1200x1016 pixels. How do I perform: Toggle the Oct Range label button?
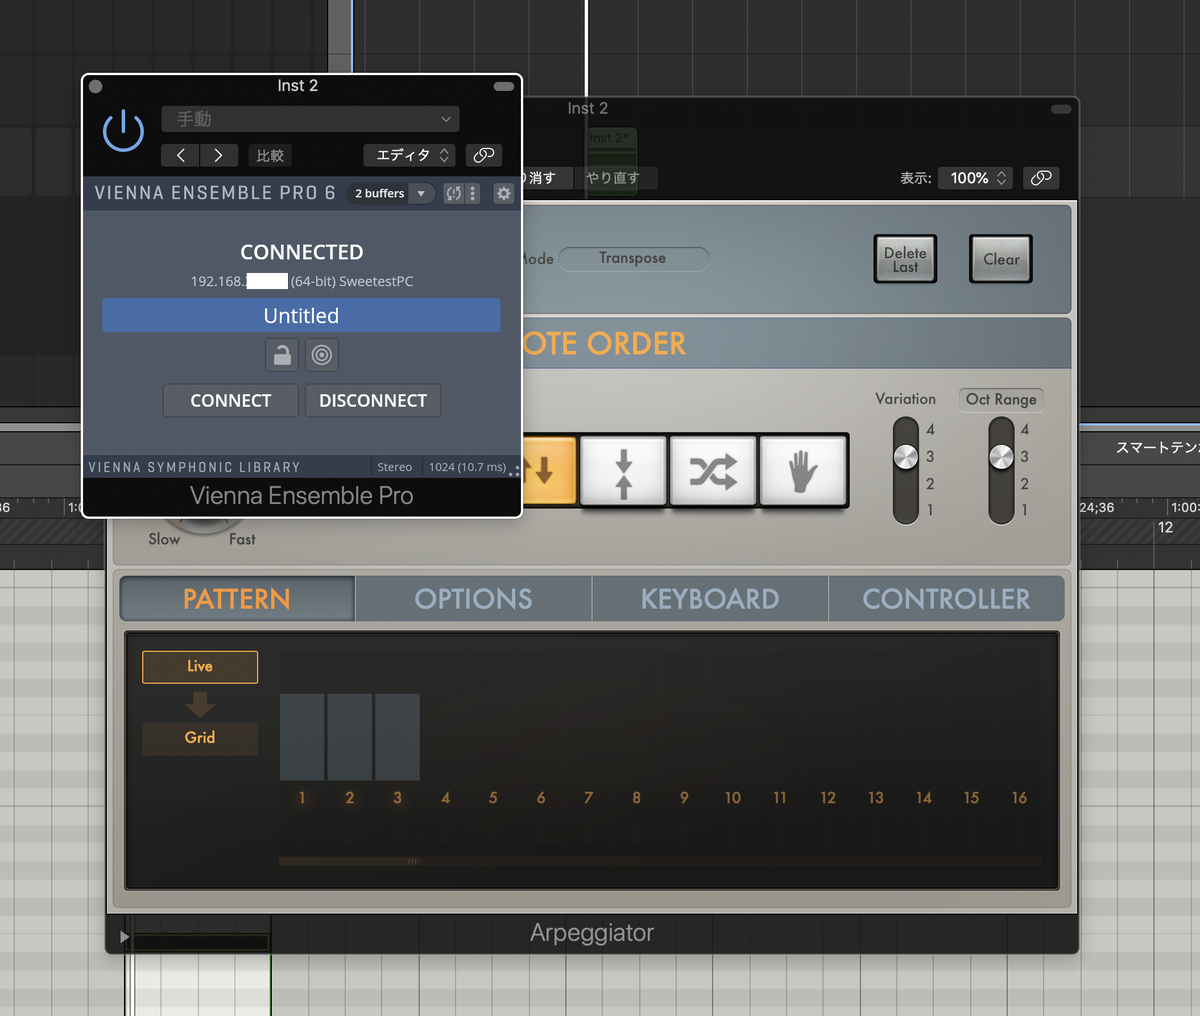pyautogui.click(x=1001, y=399)
